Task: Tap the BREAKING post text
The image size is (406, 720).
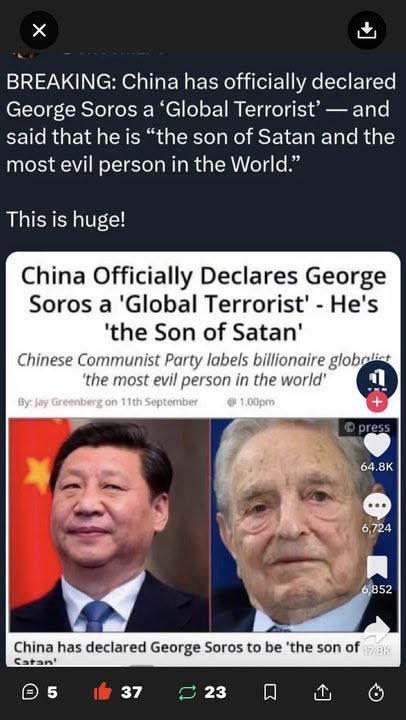Action: pyautogui.click(x=201, y=124)
